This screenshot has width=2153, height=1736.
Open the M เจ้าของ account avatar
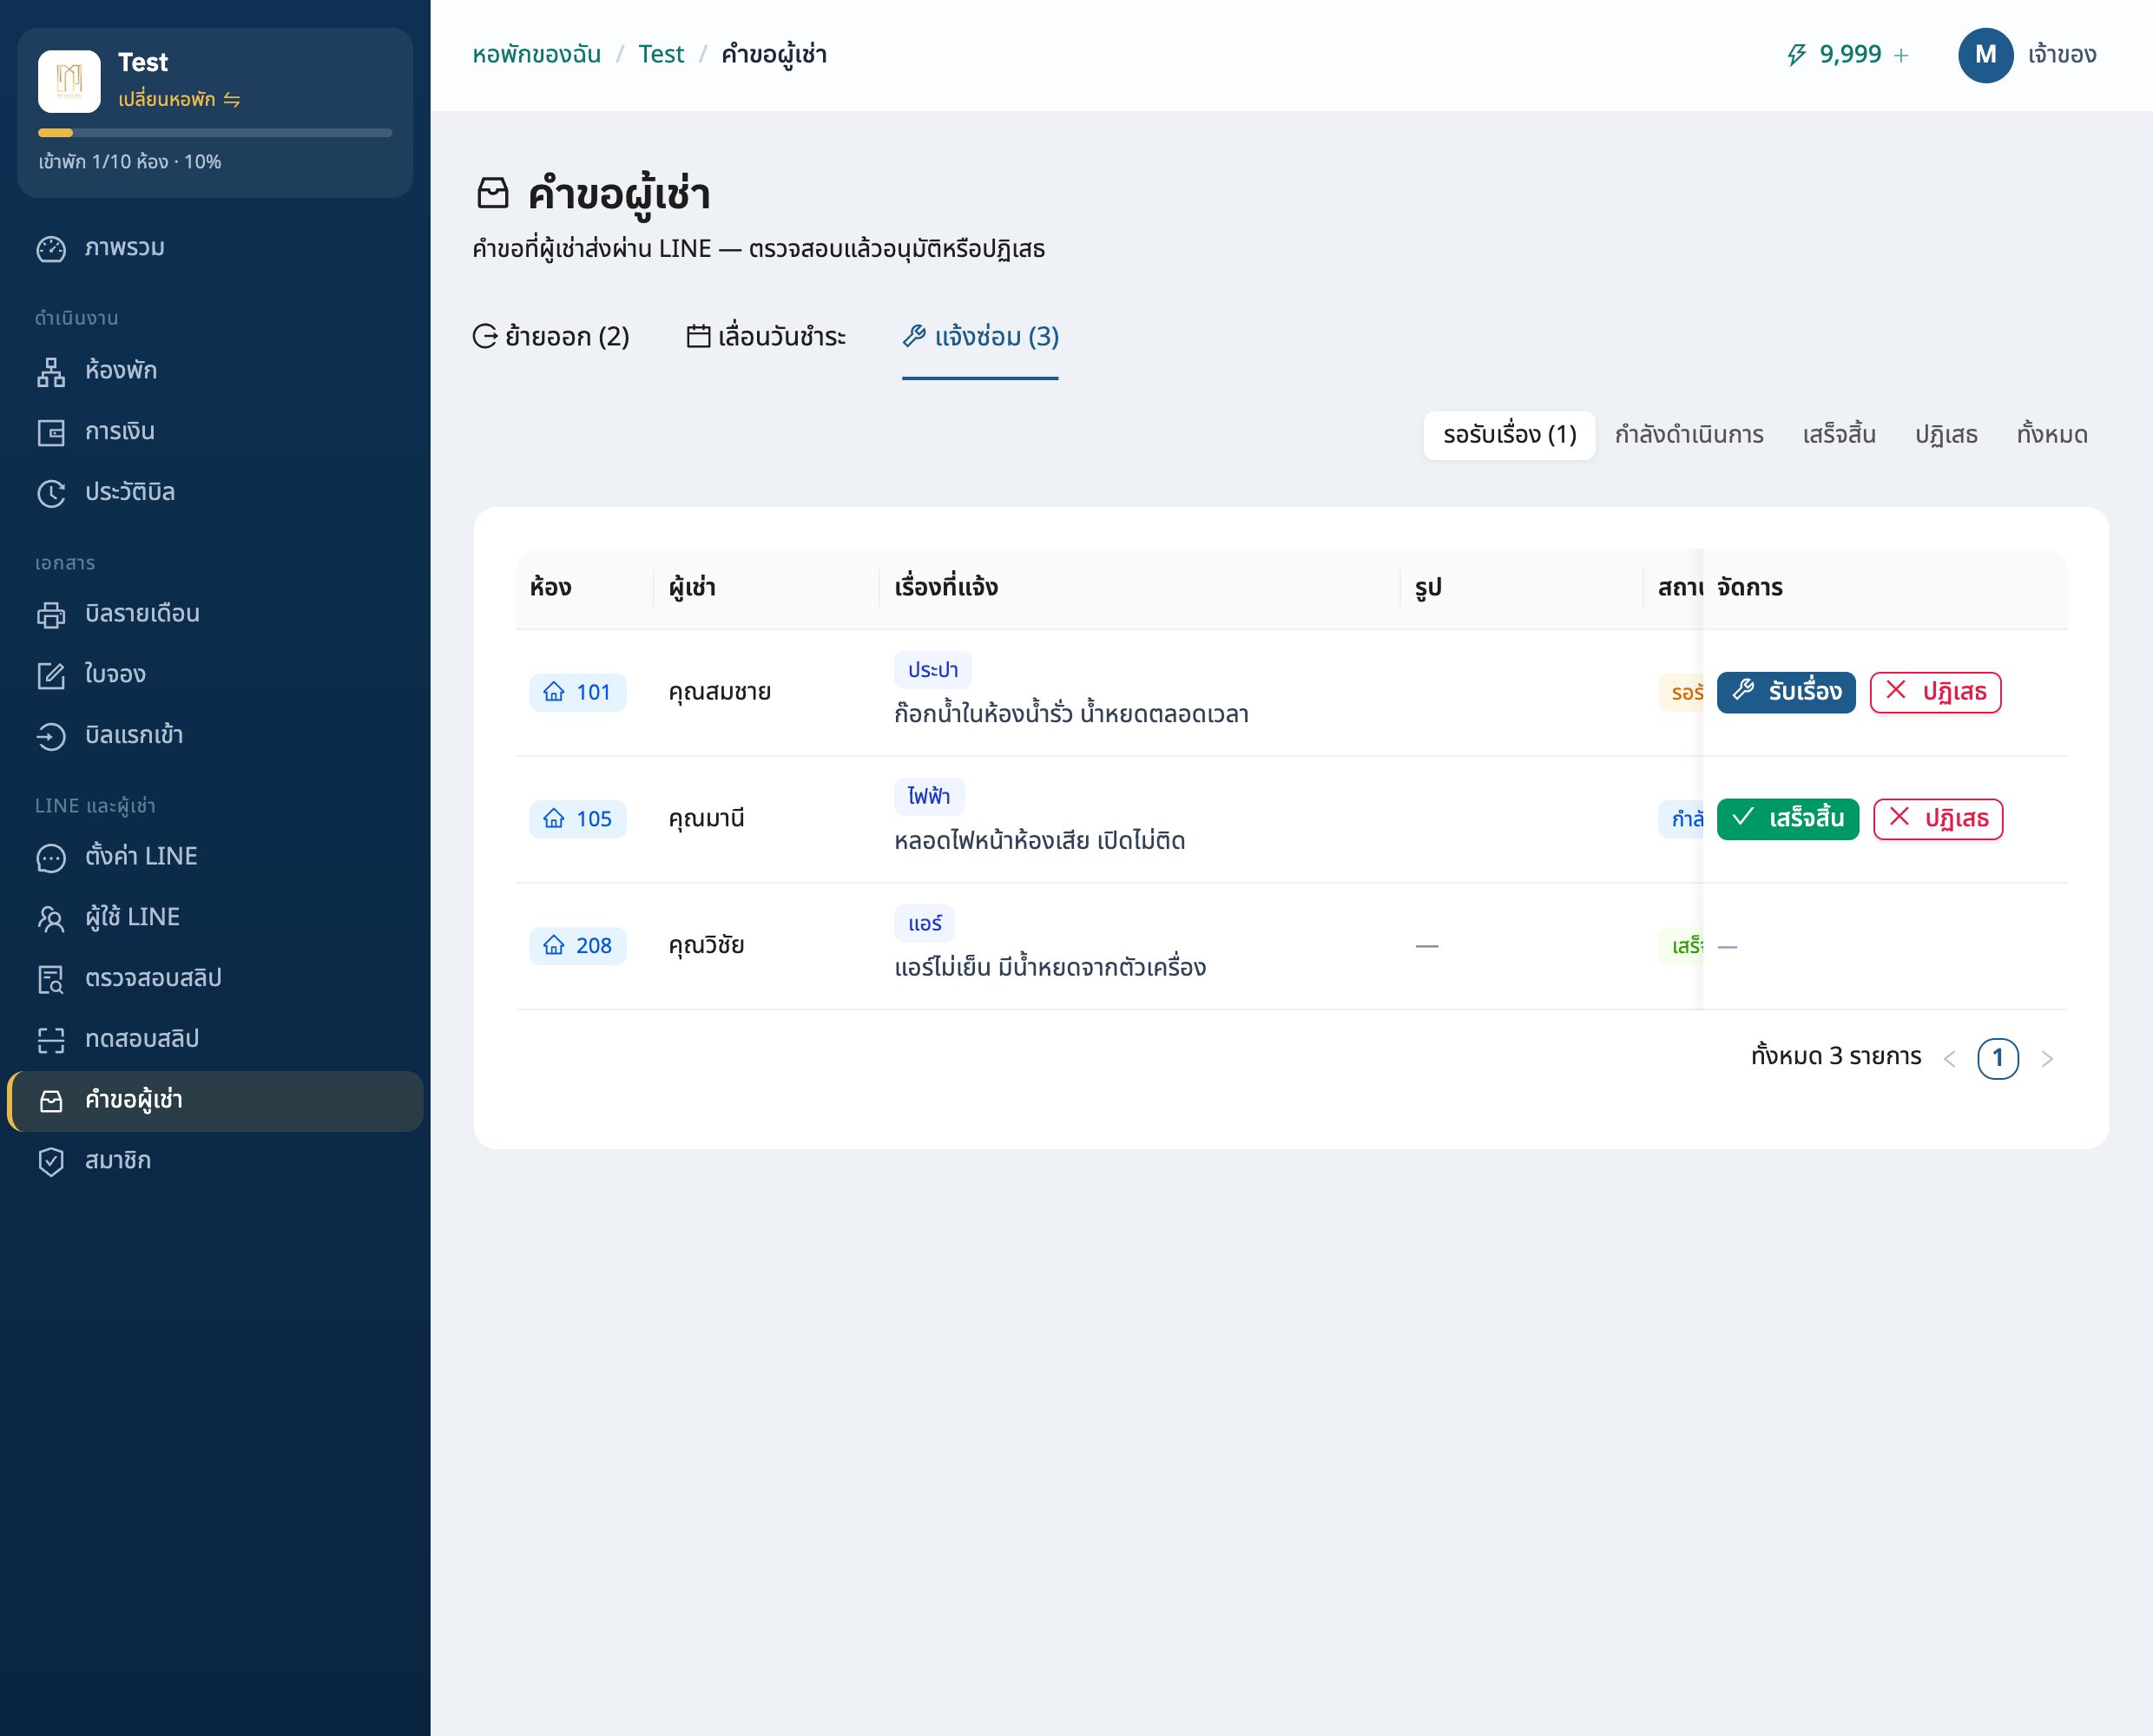point(1985,55)
